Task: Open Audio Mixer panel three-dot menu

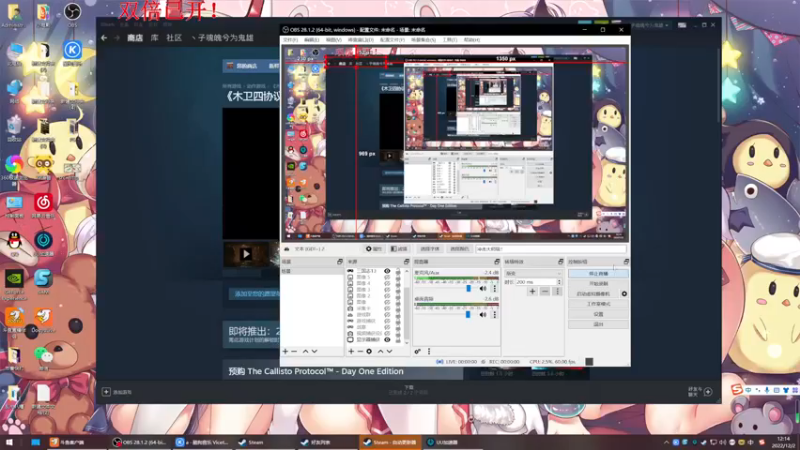Action: 429,352
